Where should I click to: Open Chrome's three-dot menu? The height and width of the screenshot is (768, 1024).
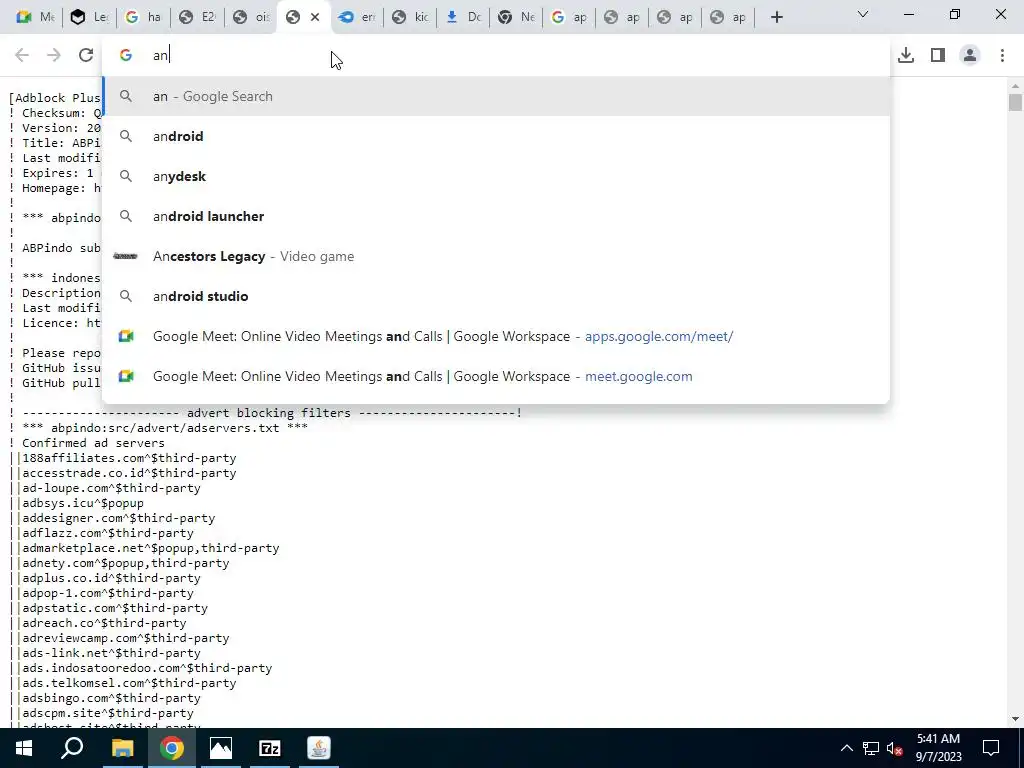coord(1002,55)
